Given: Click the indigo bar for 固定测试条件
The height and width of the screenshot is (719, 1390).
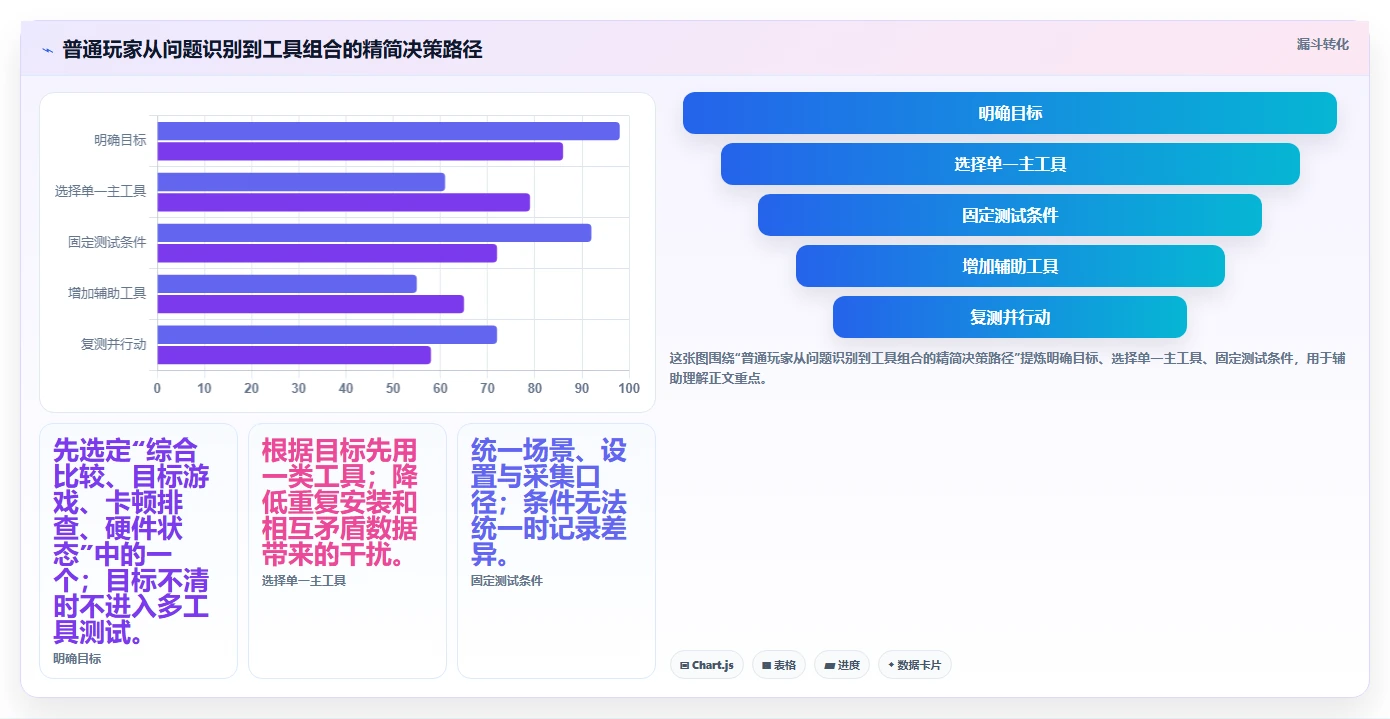Looking at the screenshot, I should [x=374, y=233].
